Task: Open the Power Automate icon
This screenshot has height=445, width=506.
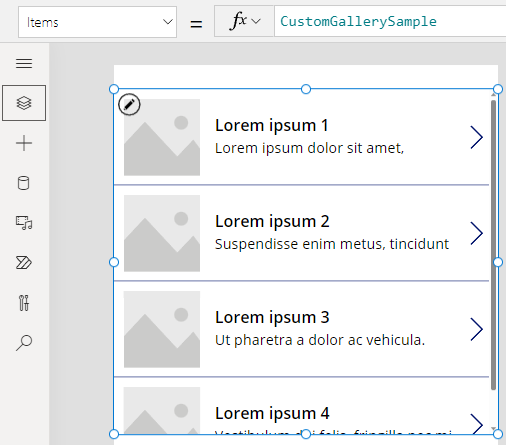Action: pyautogui.click(x=24, y=263)
